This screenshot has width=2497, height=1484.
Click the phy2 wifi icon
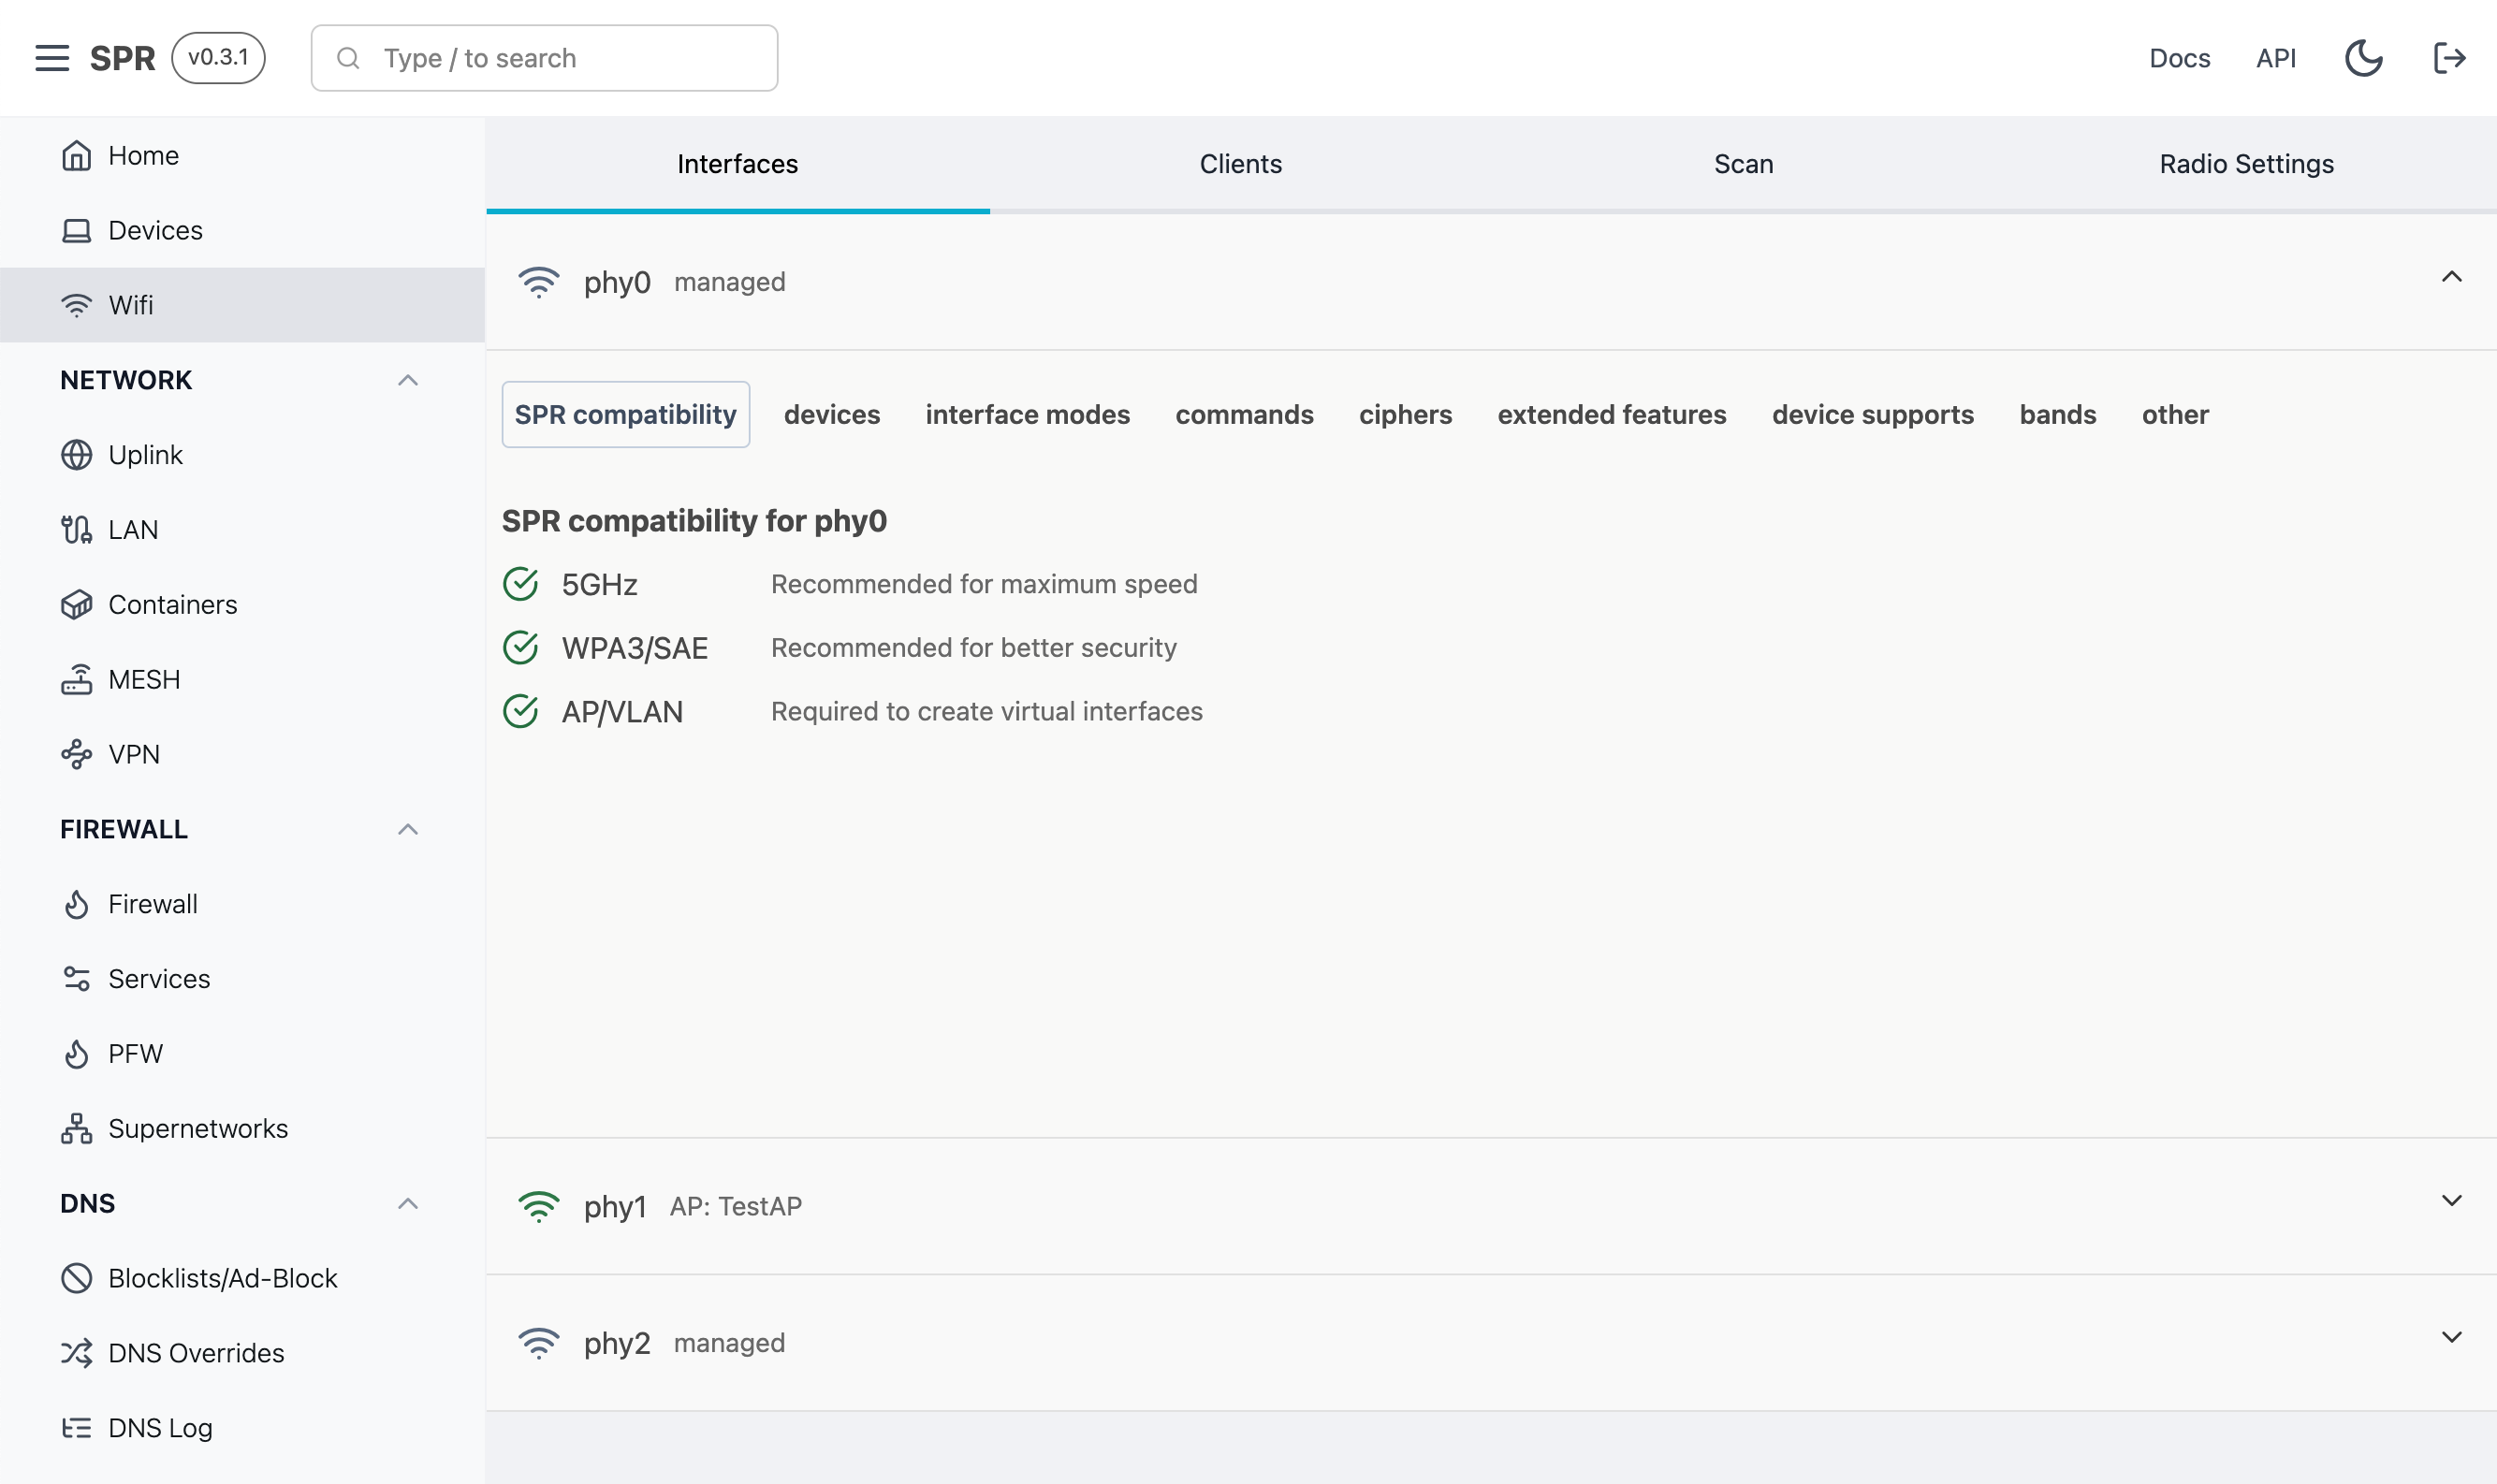pyautogui.click(x=539, y=1343)
